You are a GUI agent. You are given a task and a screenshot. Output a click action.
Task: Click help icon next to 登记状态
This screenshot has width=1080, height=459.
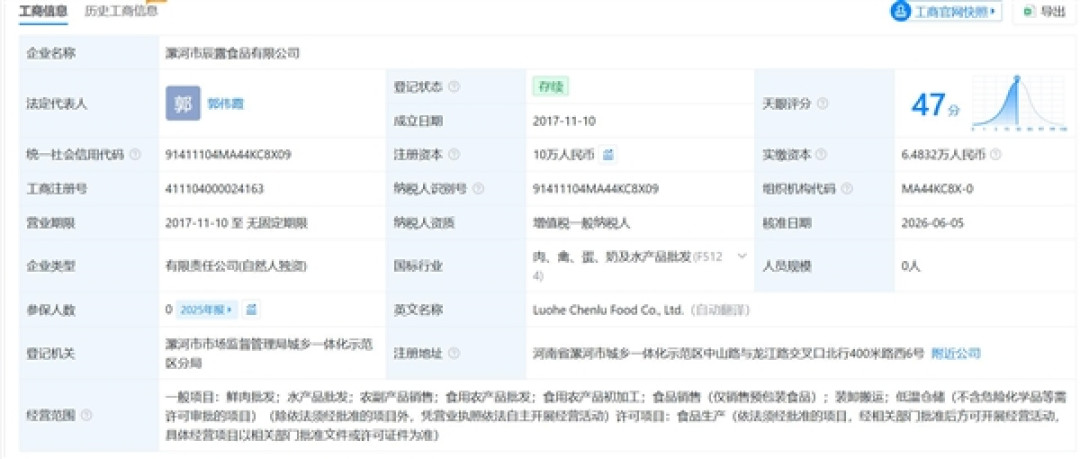(454, 87)
